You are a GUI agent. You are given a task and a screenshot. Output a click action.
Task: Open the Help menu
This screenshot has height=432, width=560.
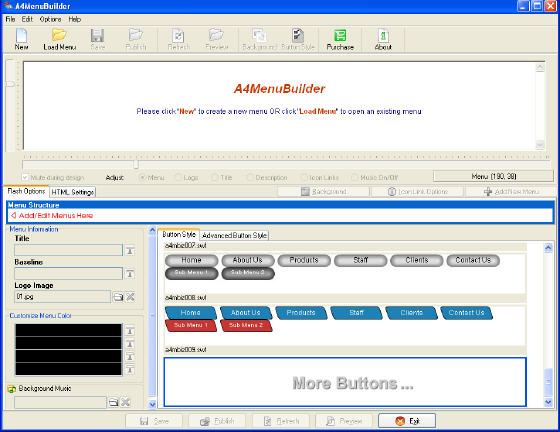[x=75, y=19]
